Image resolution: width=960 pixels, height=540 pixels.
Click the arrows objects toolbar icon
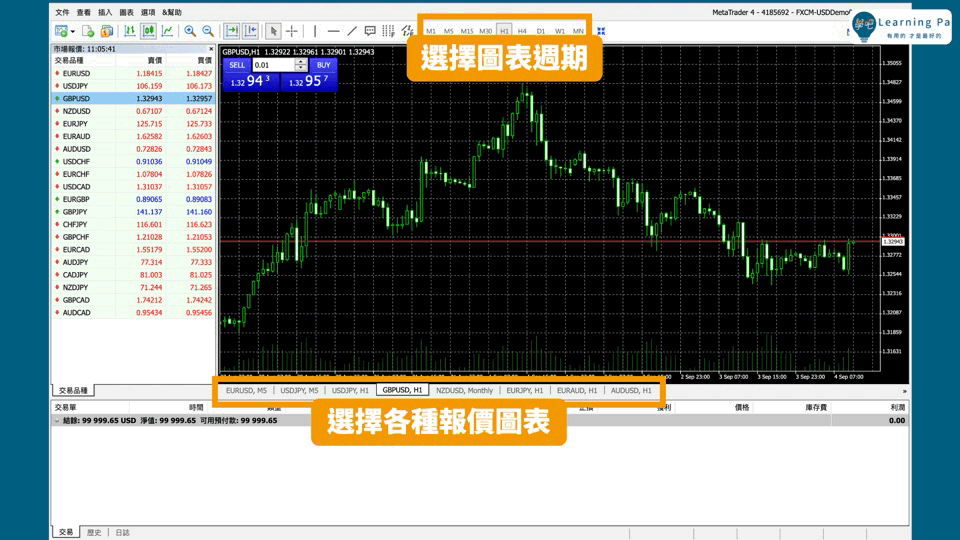407,31
